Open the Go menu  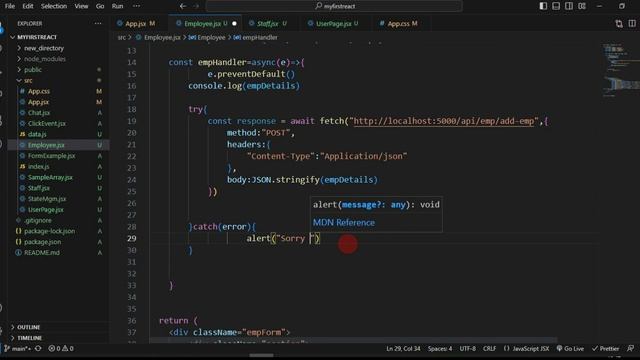coord(100,6)
